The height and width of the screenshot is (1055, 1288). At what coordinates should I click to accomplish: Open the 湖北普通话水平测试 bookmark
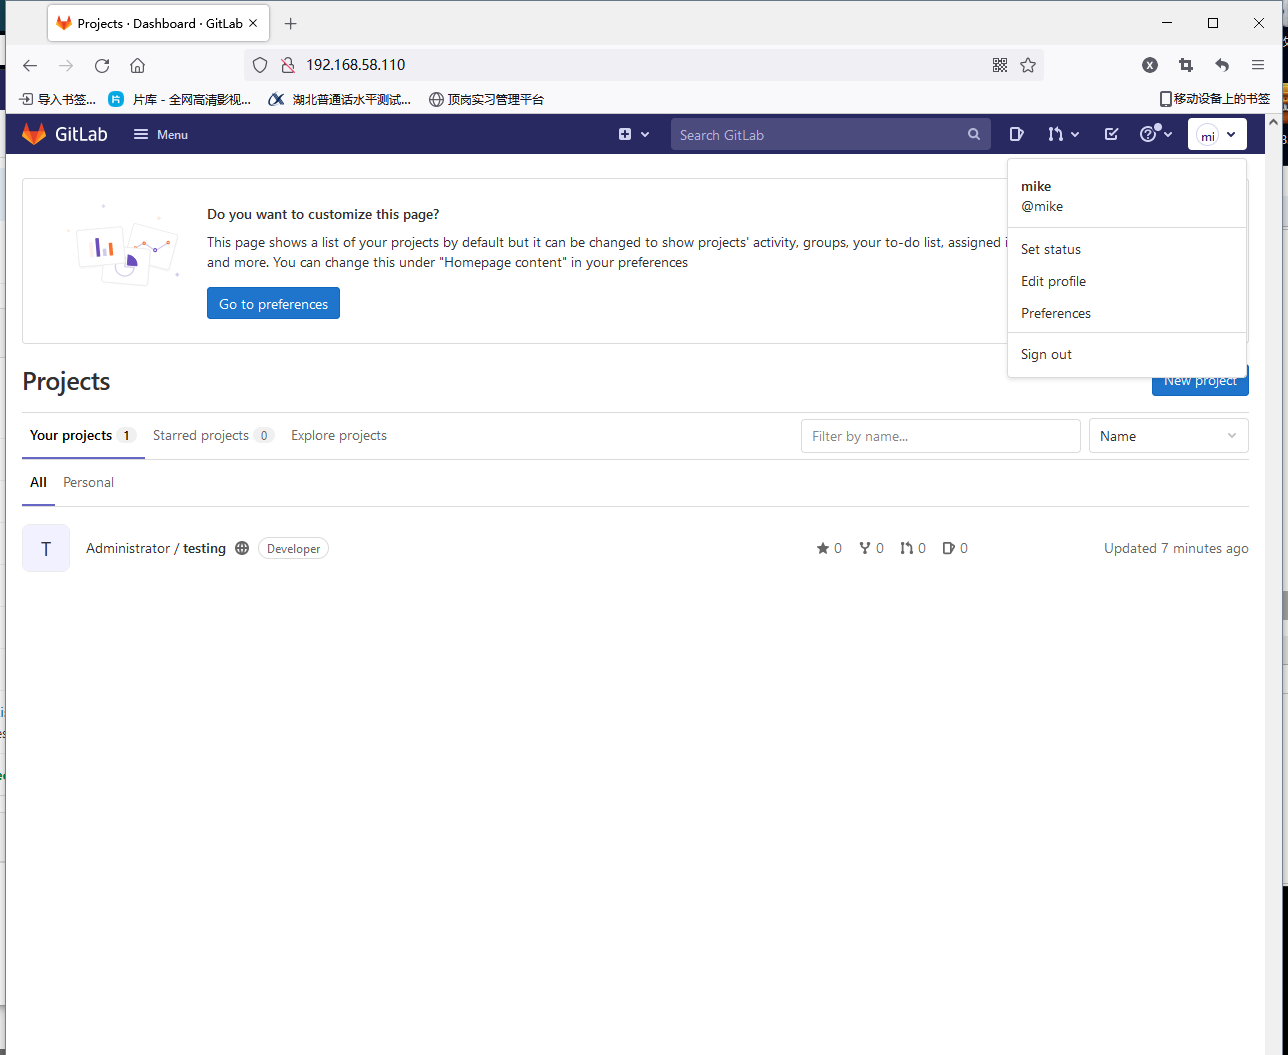point(340,99)
